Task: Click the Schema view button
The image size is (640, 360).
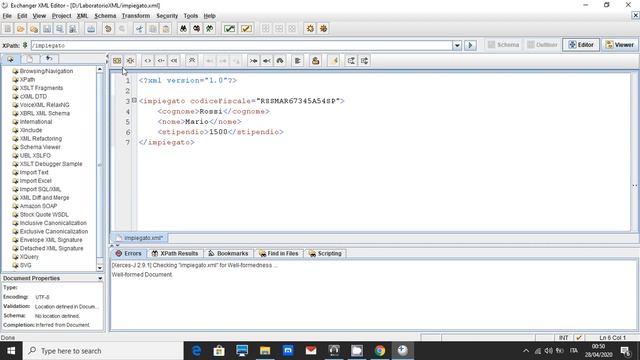Action: pyautogui.click(x=504, y=45)
